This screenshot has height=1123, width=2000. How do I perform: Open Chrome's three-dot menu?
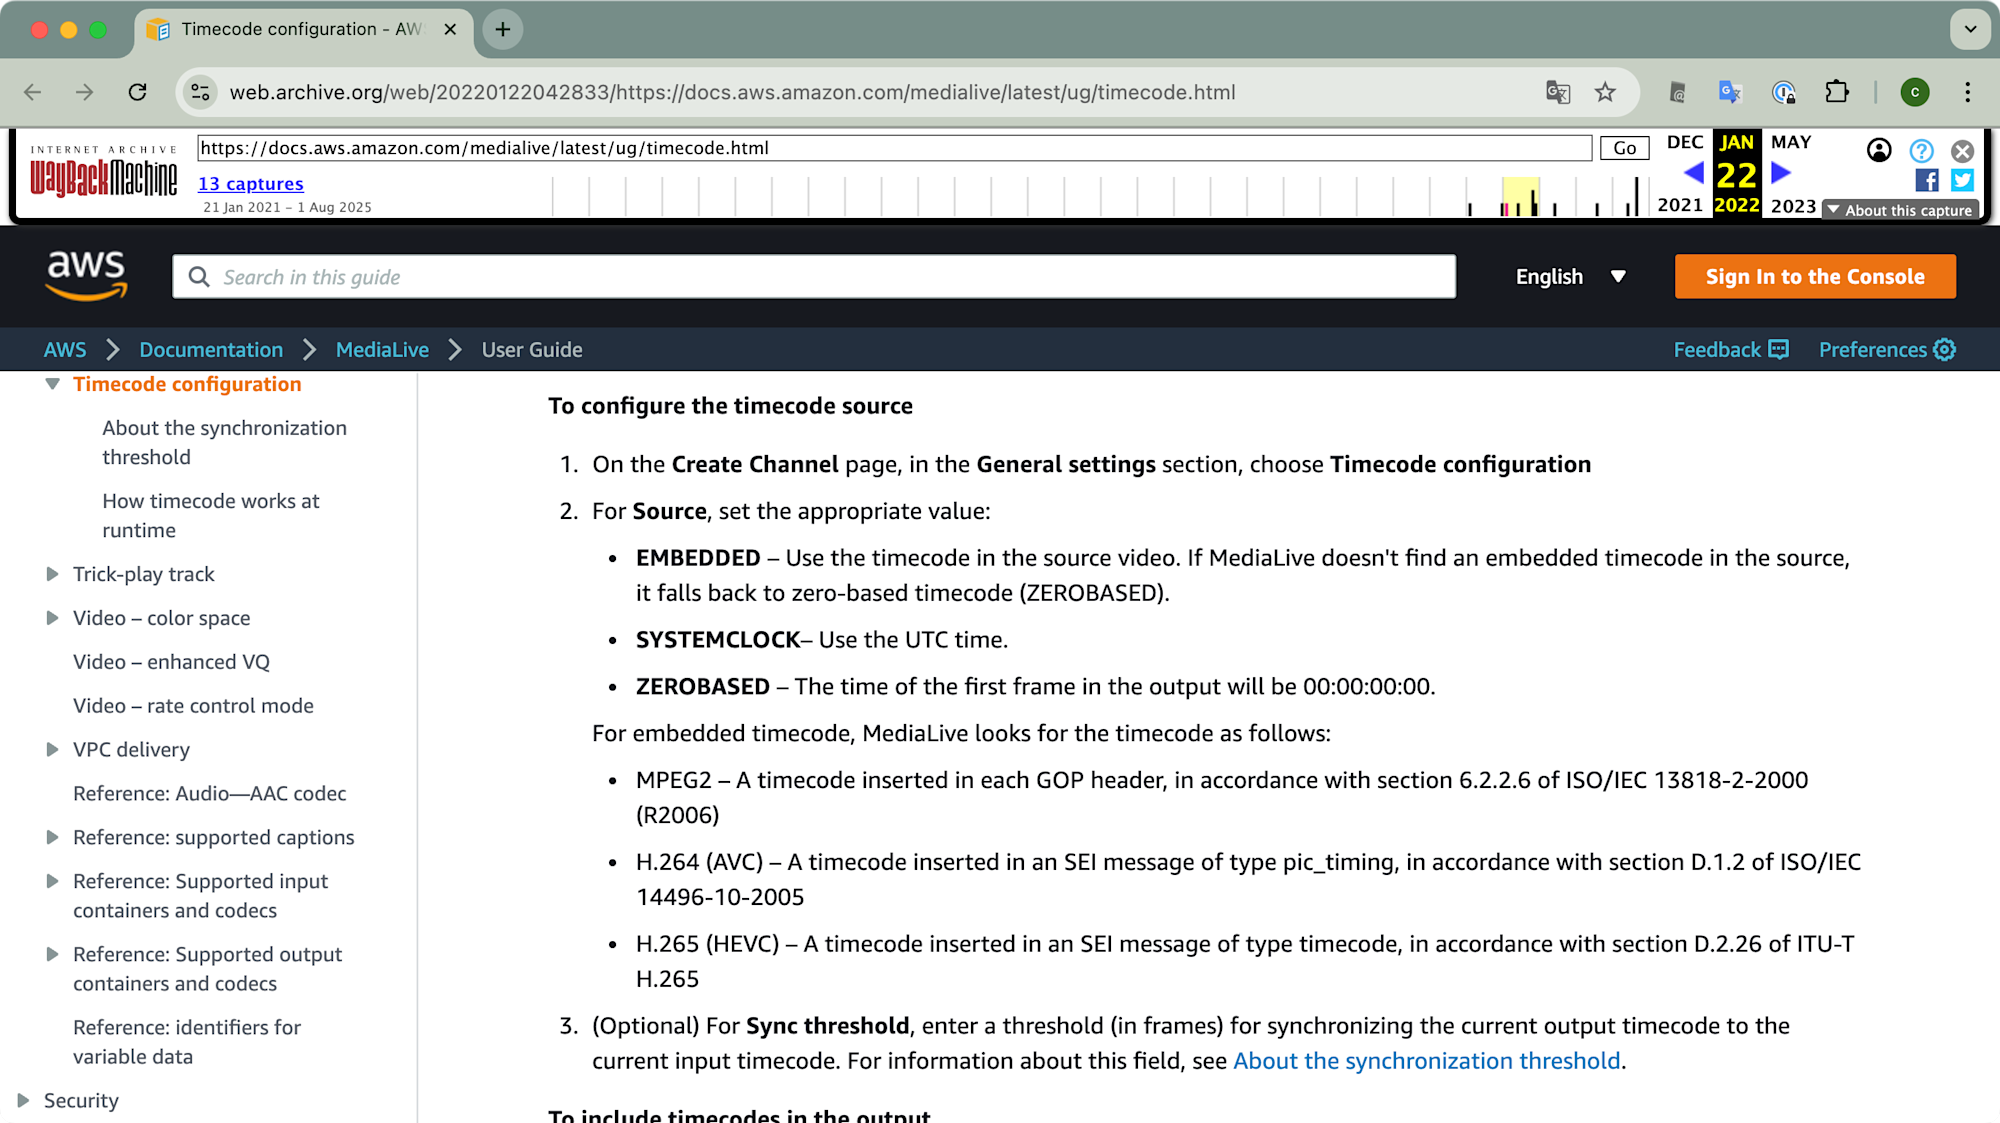[1968, 92]
